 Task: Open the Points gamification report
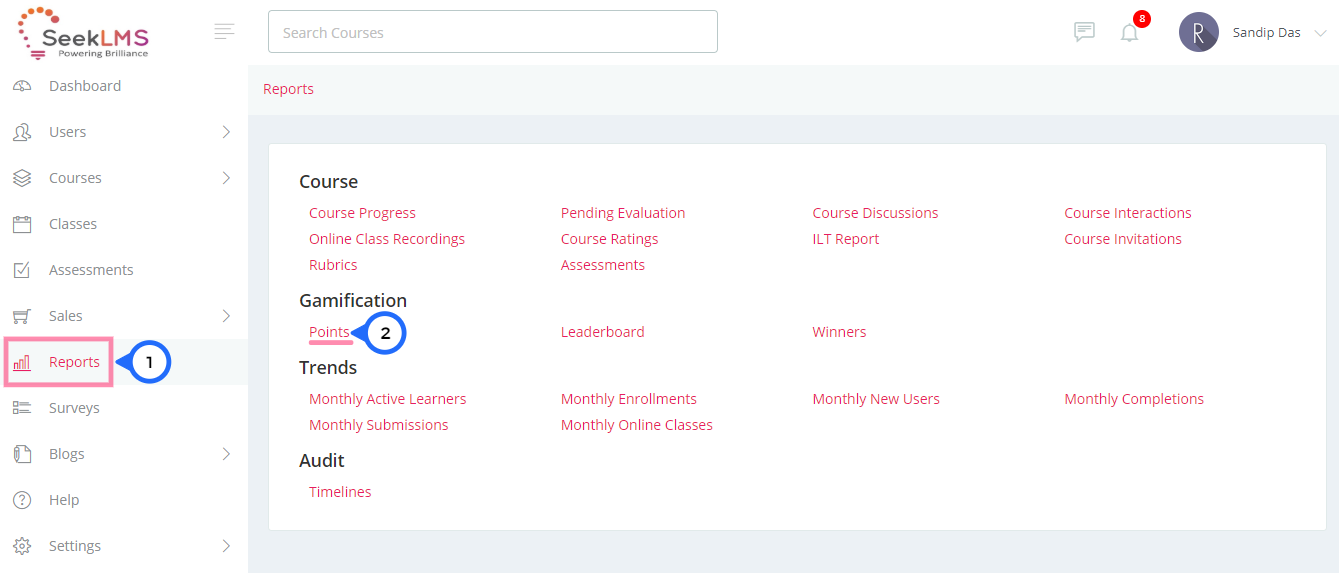point(329,332)
